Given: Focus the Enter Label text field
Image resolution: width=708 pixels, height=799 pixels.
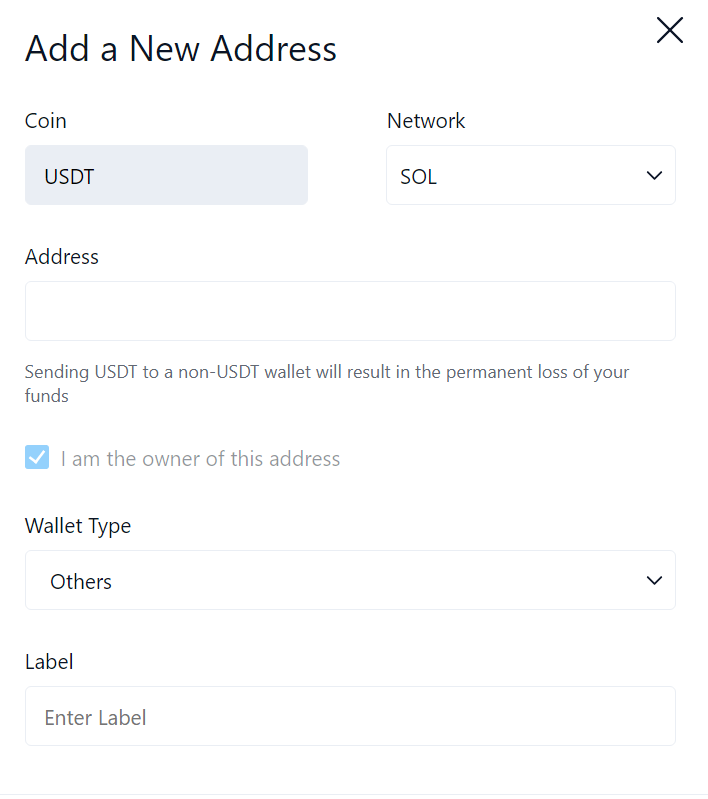Looking at the screenshot, I should 350,717.
